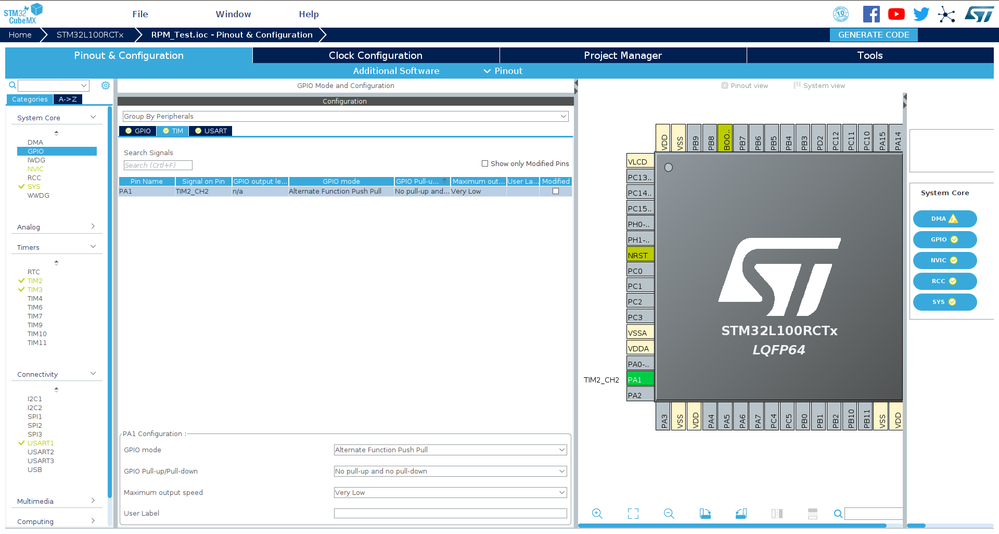Open the ST YouTube channel icon
Screen dimensions: 999x534
pyautogui.click(x=896, y=14)
